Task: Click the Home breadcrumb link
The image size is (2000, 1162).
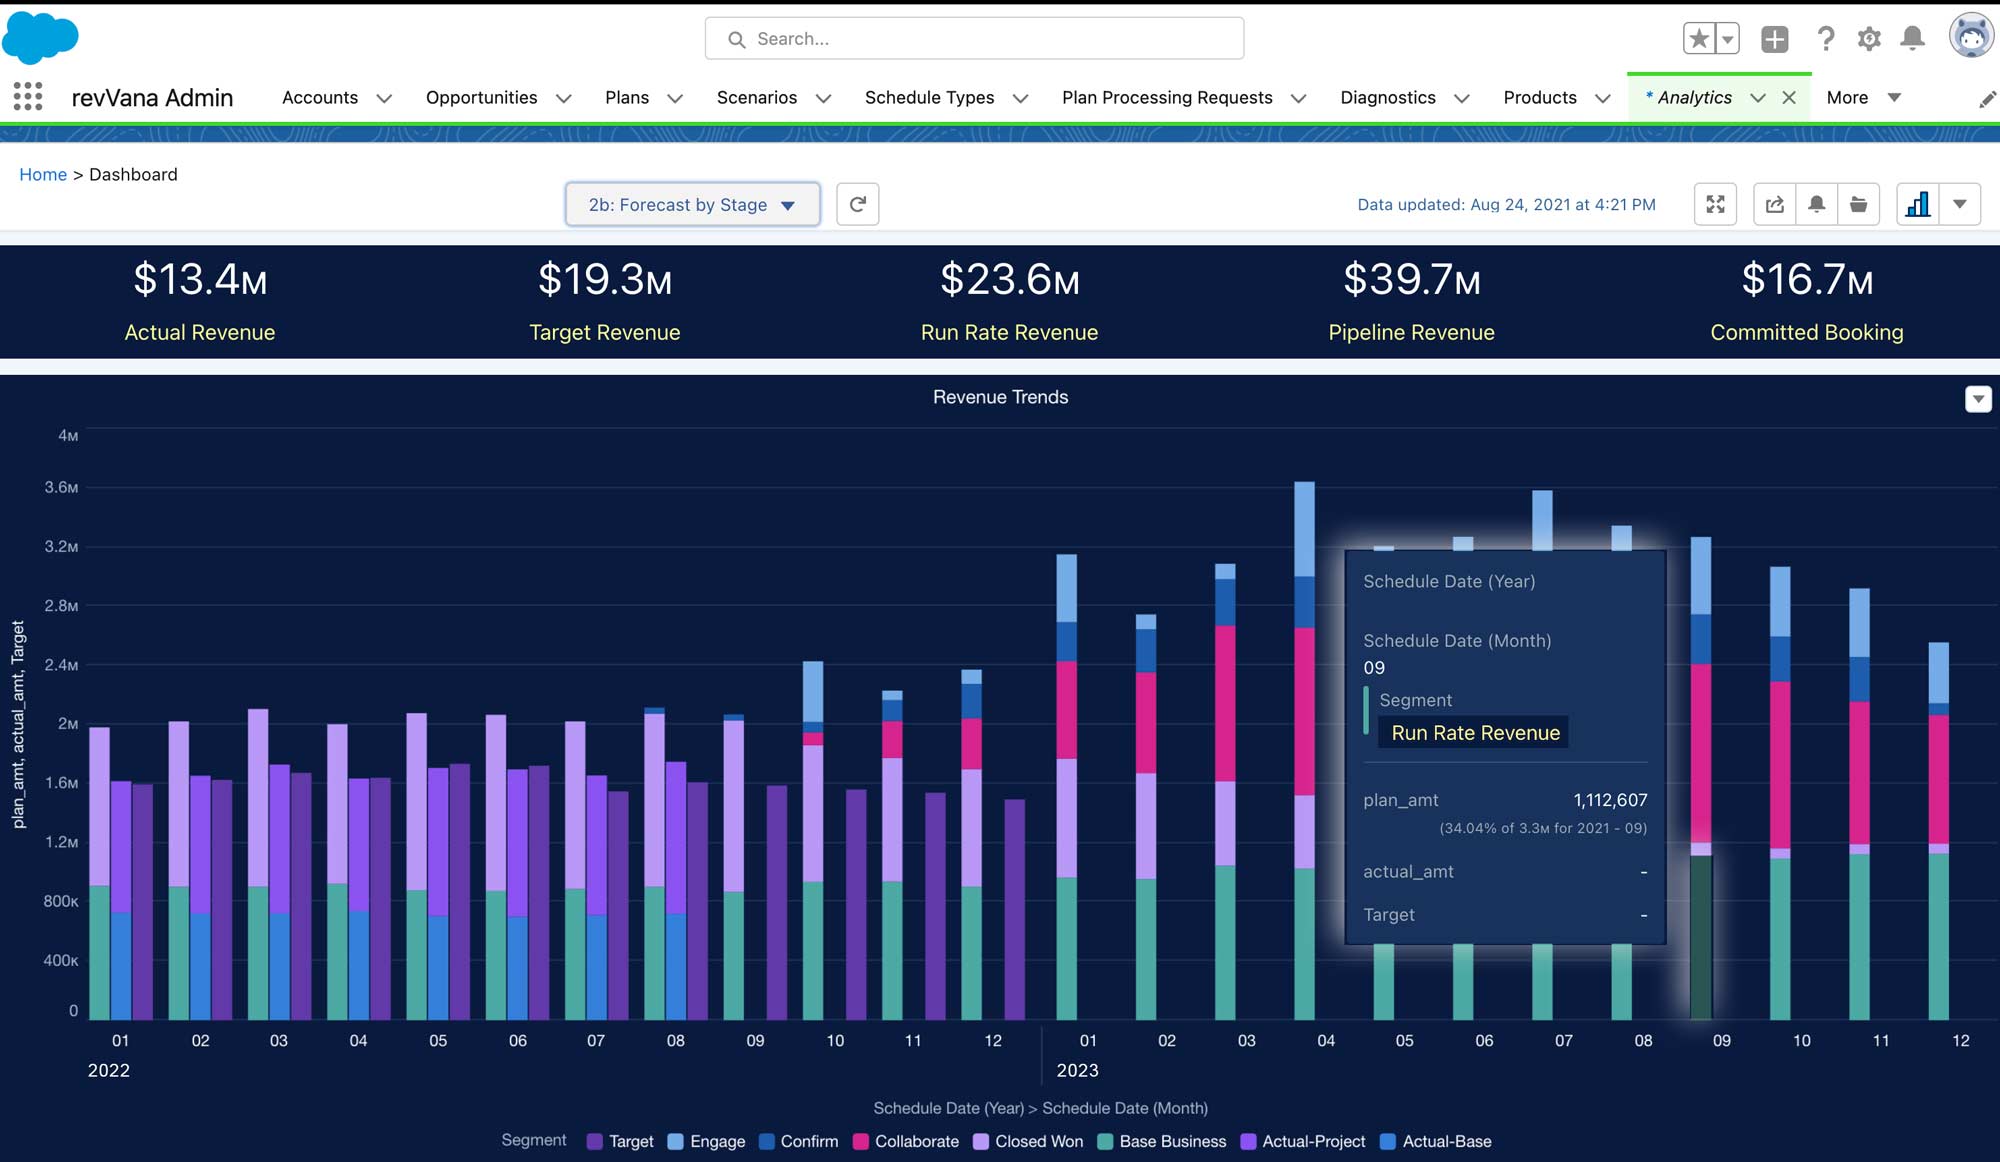Action: tap(43, 174)
